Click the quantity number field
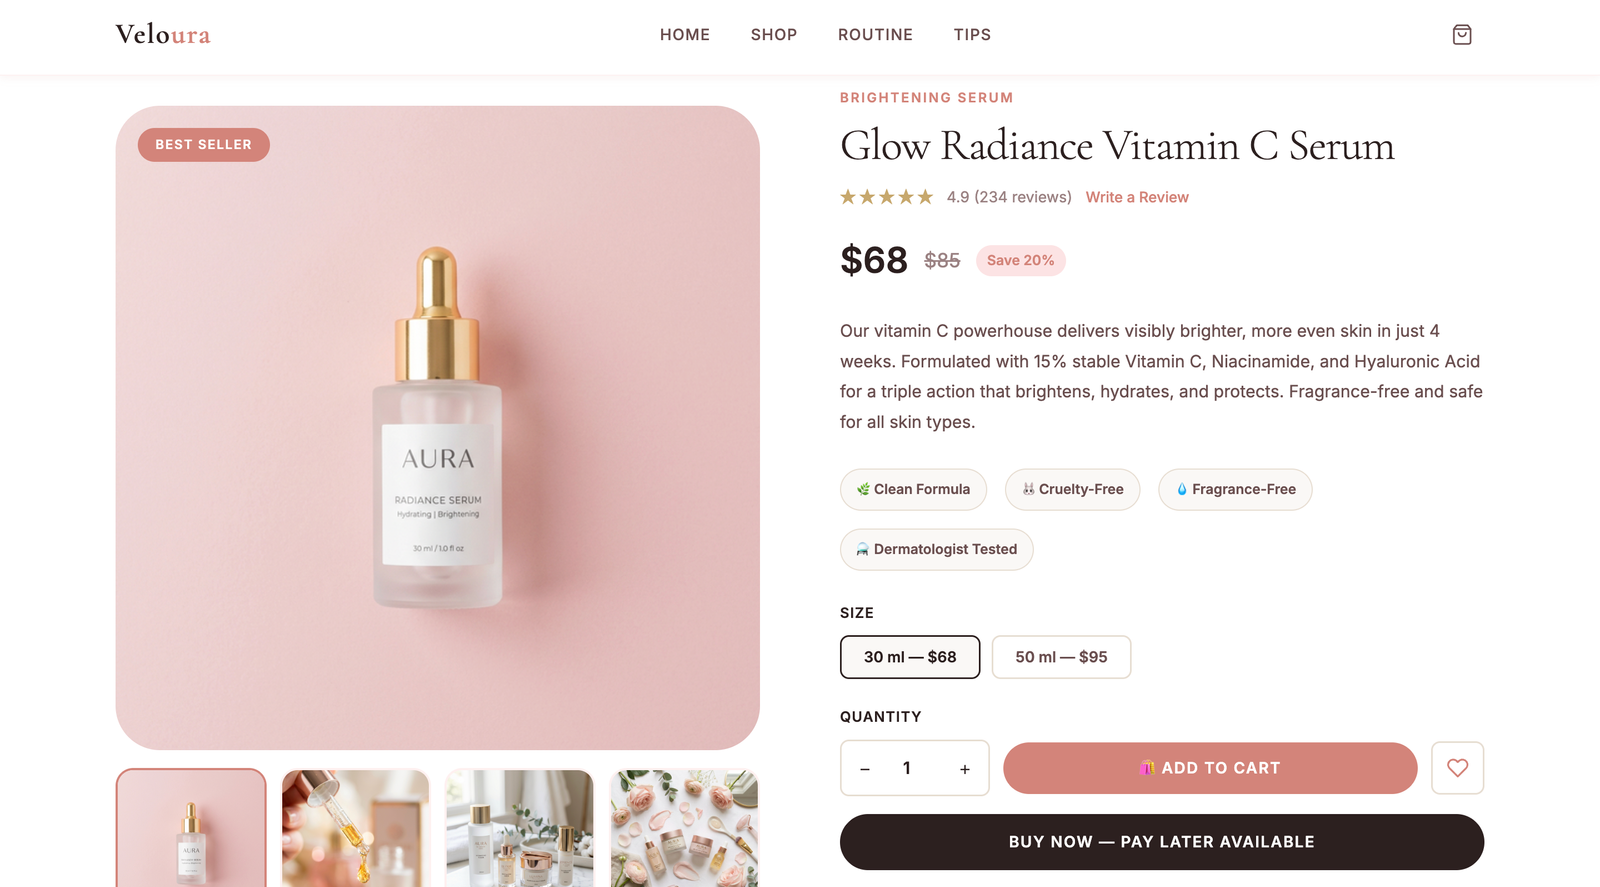1600x887 pixels. click(907, 768)
